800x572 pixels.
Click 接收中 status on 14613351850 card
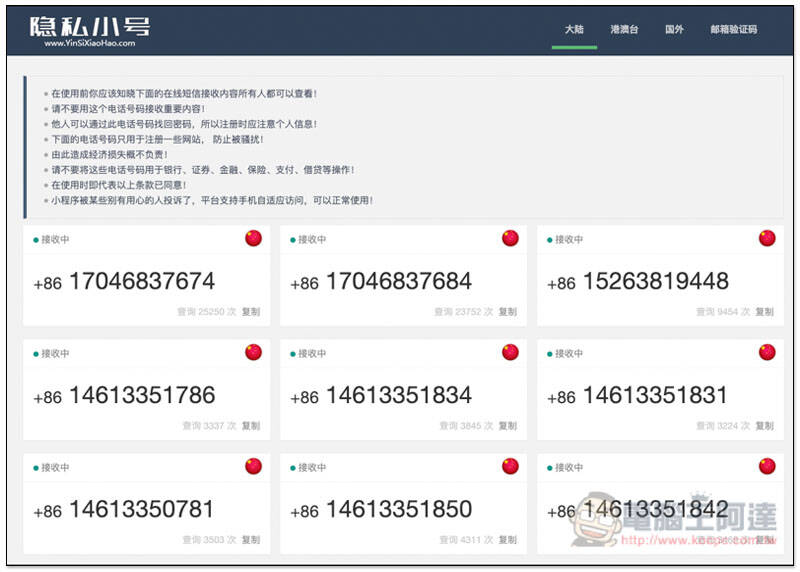point(308,467)
